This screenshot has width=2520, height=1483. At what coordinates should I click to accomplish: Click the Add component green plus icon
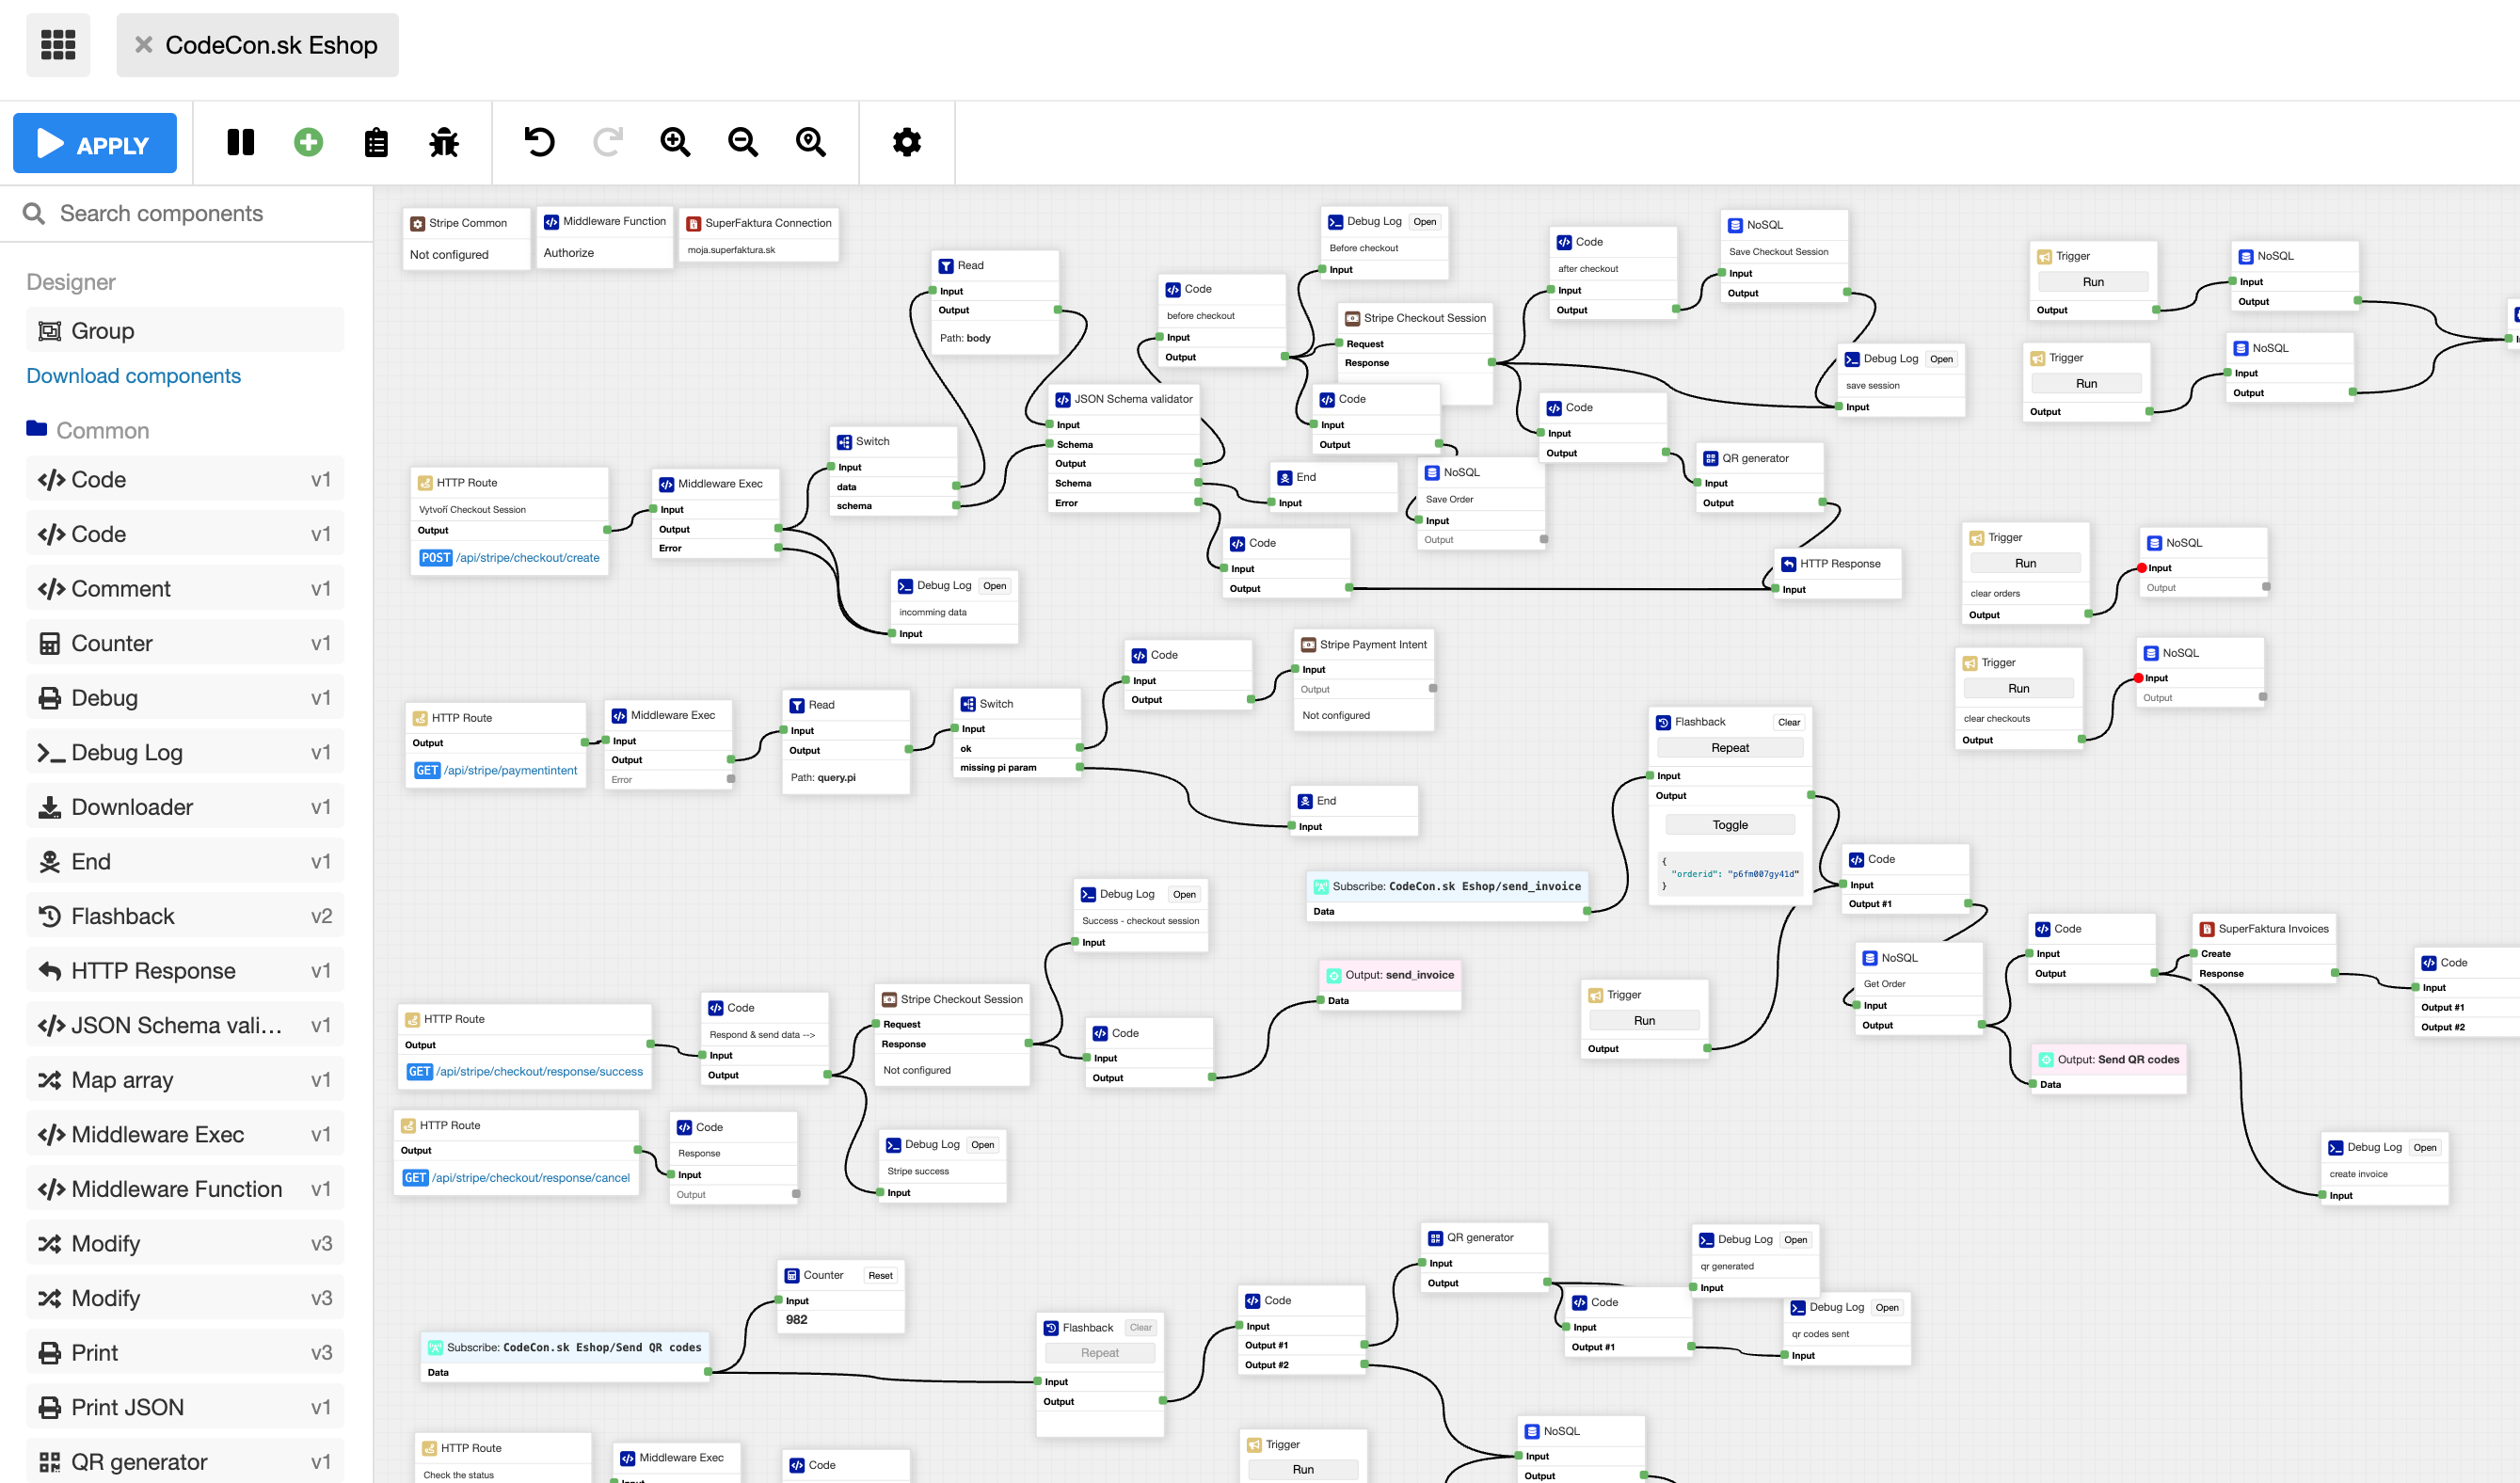(307, 143)
